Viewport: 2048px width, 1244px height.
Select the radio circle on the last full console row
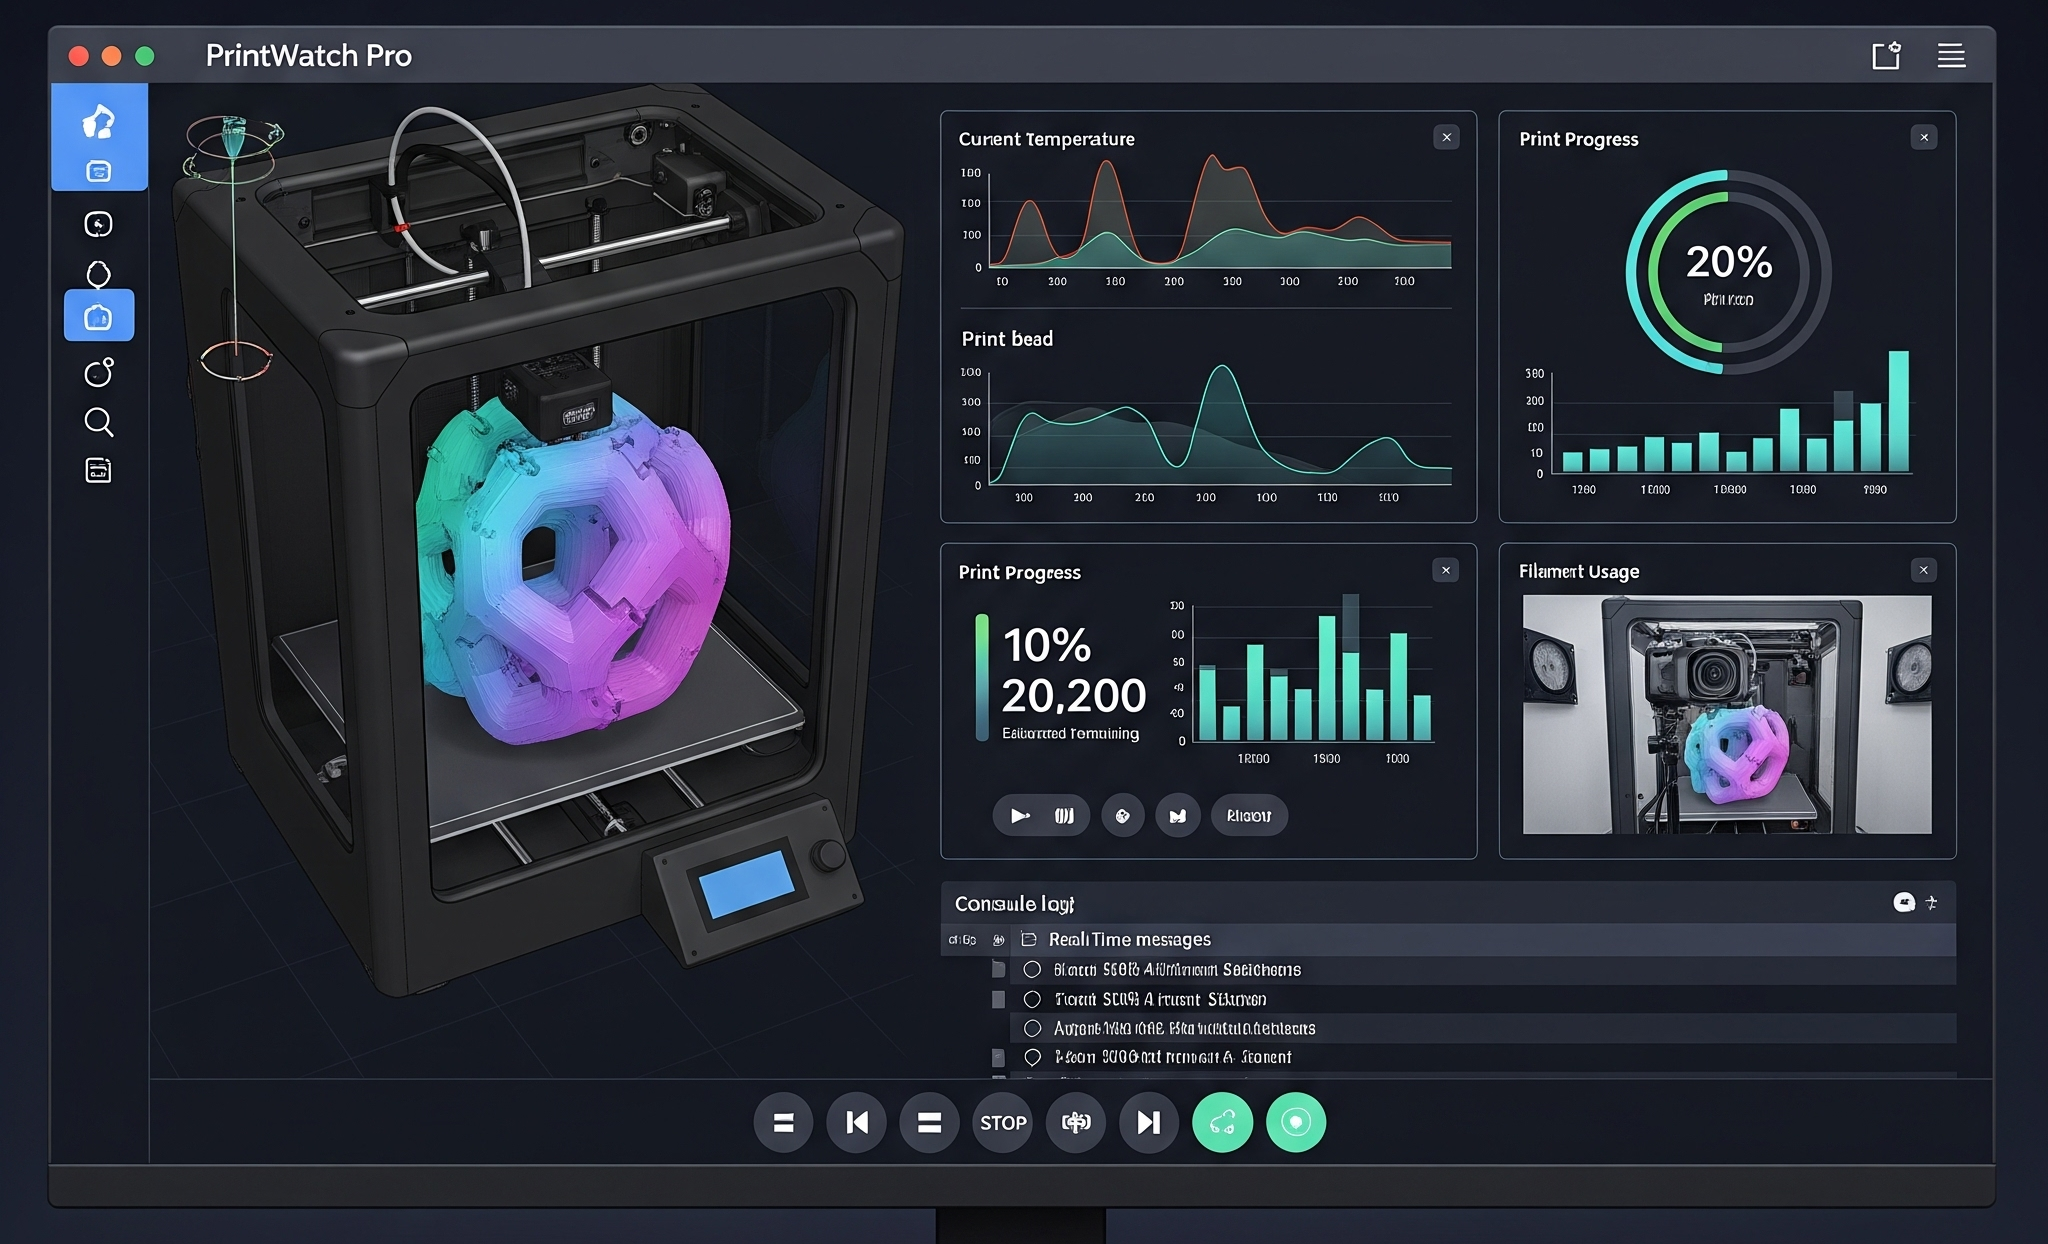pos(1032,1057)
